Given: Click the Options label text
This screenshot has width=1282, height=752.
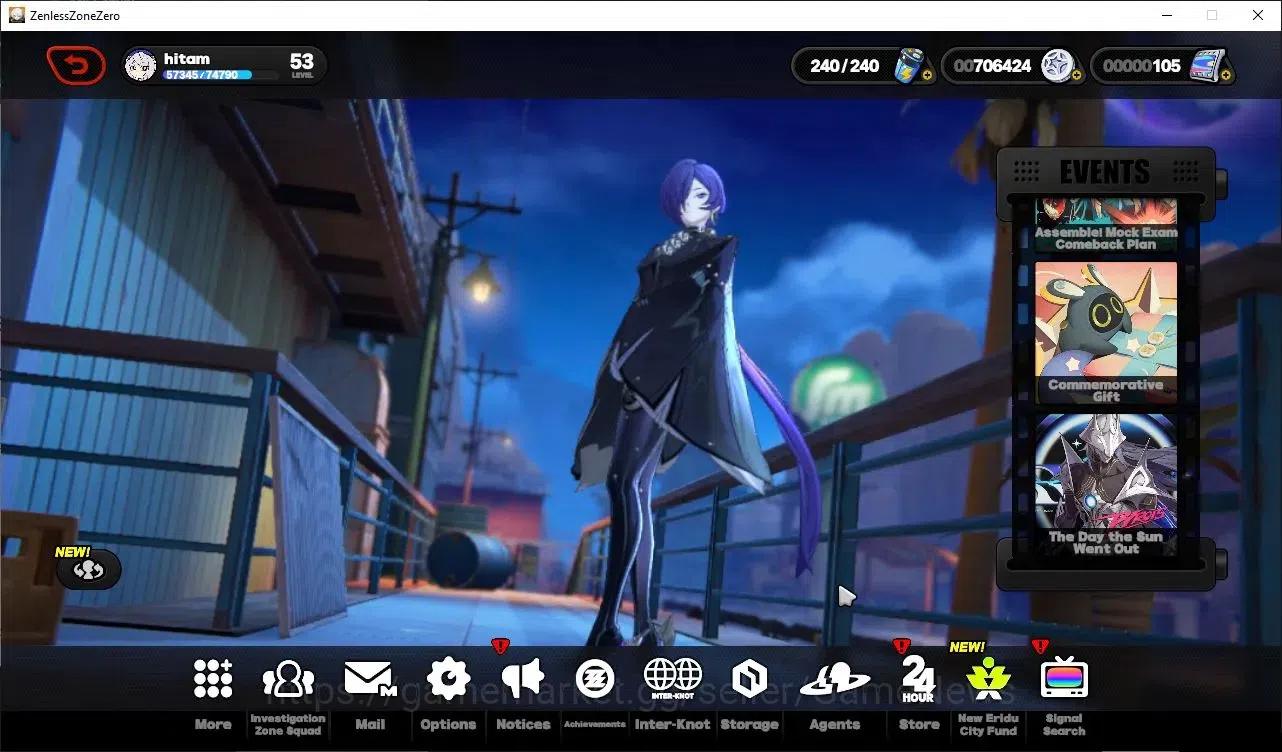Looking at the screenshot, I should (x=448, y=724).
